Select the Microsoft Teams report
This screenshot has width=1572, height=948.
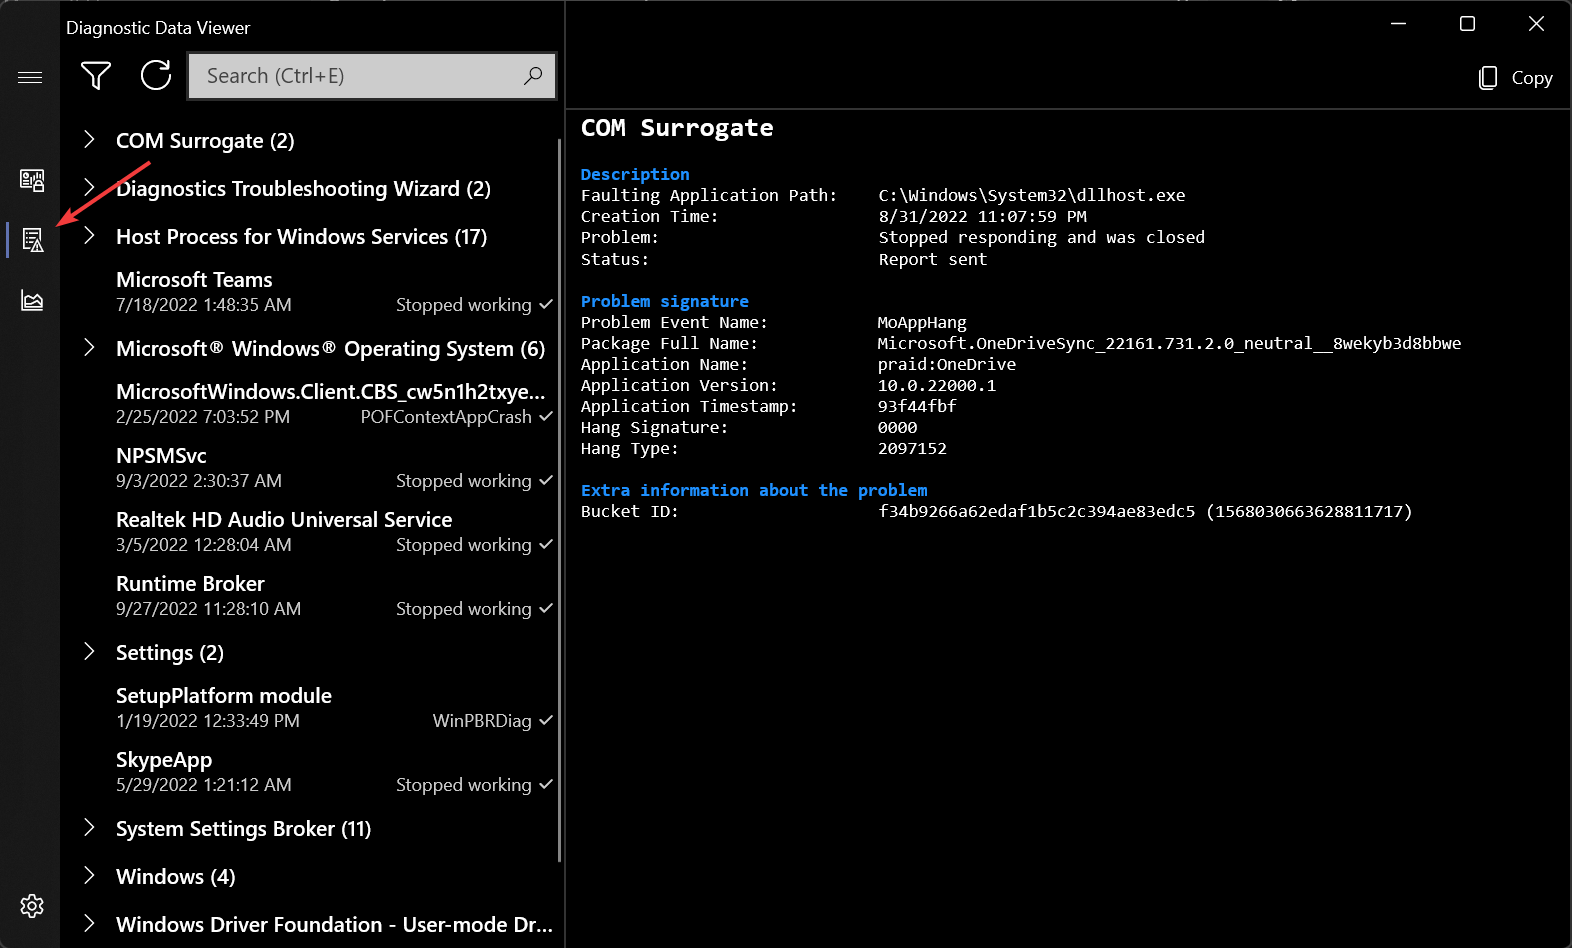(310, 292)
